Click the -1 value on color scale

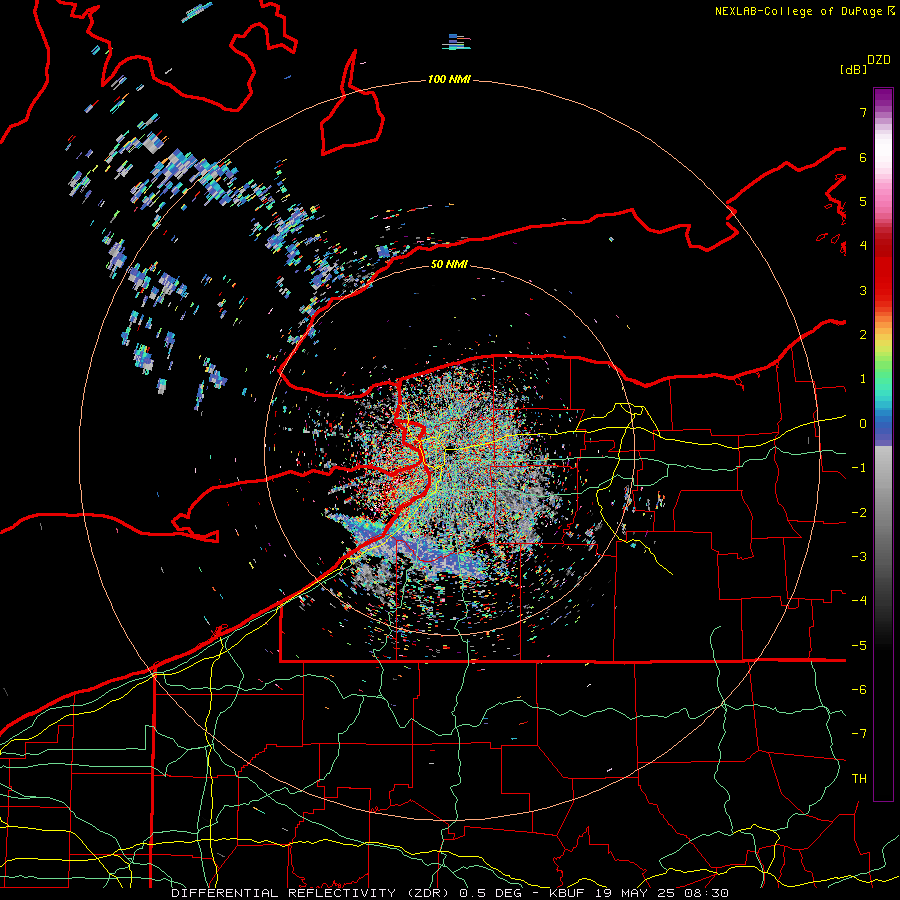tap(859, 468)
